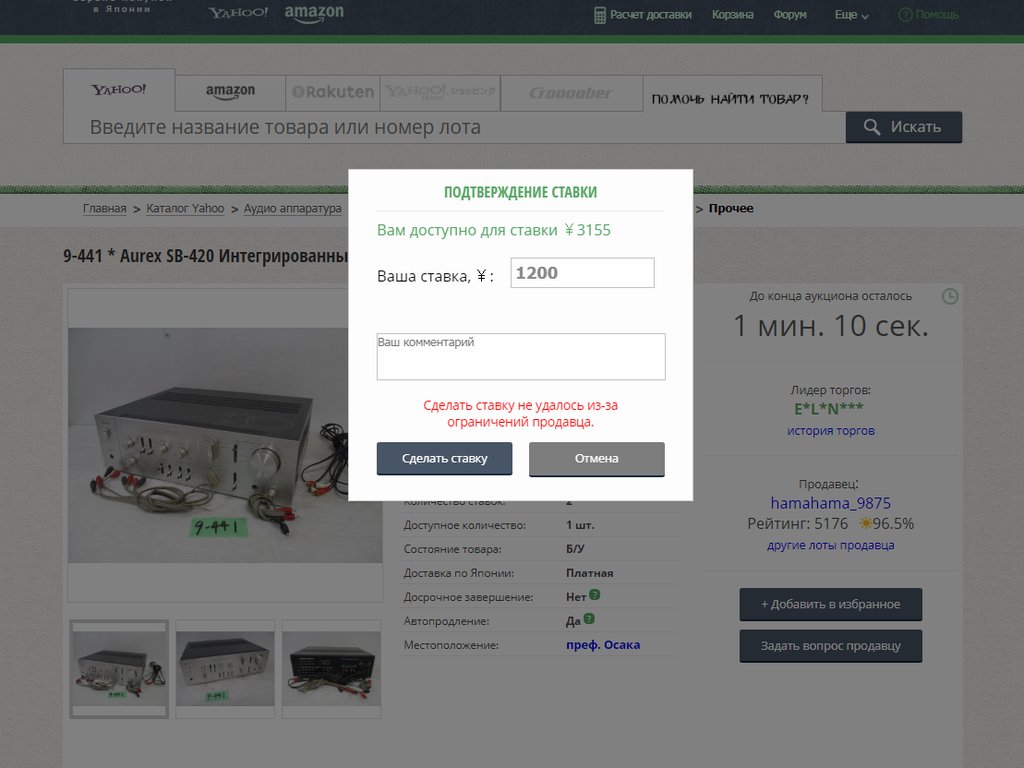This screenshot has width=1024, height=768.
Task: Click help icon next to Досрочное завершение
Action: tap(594, 595)
